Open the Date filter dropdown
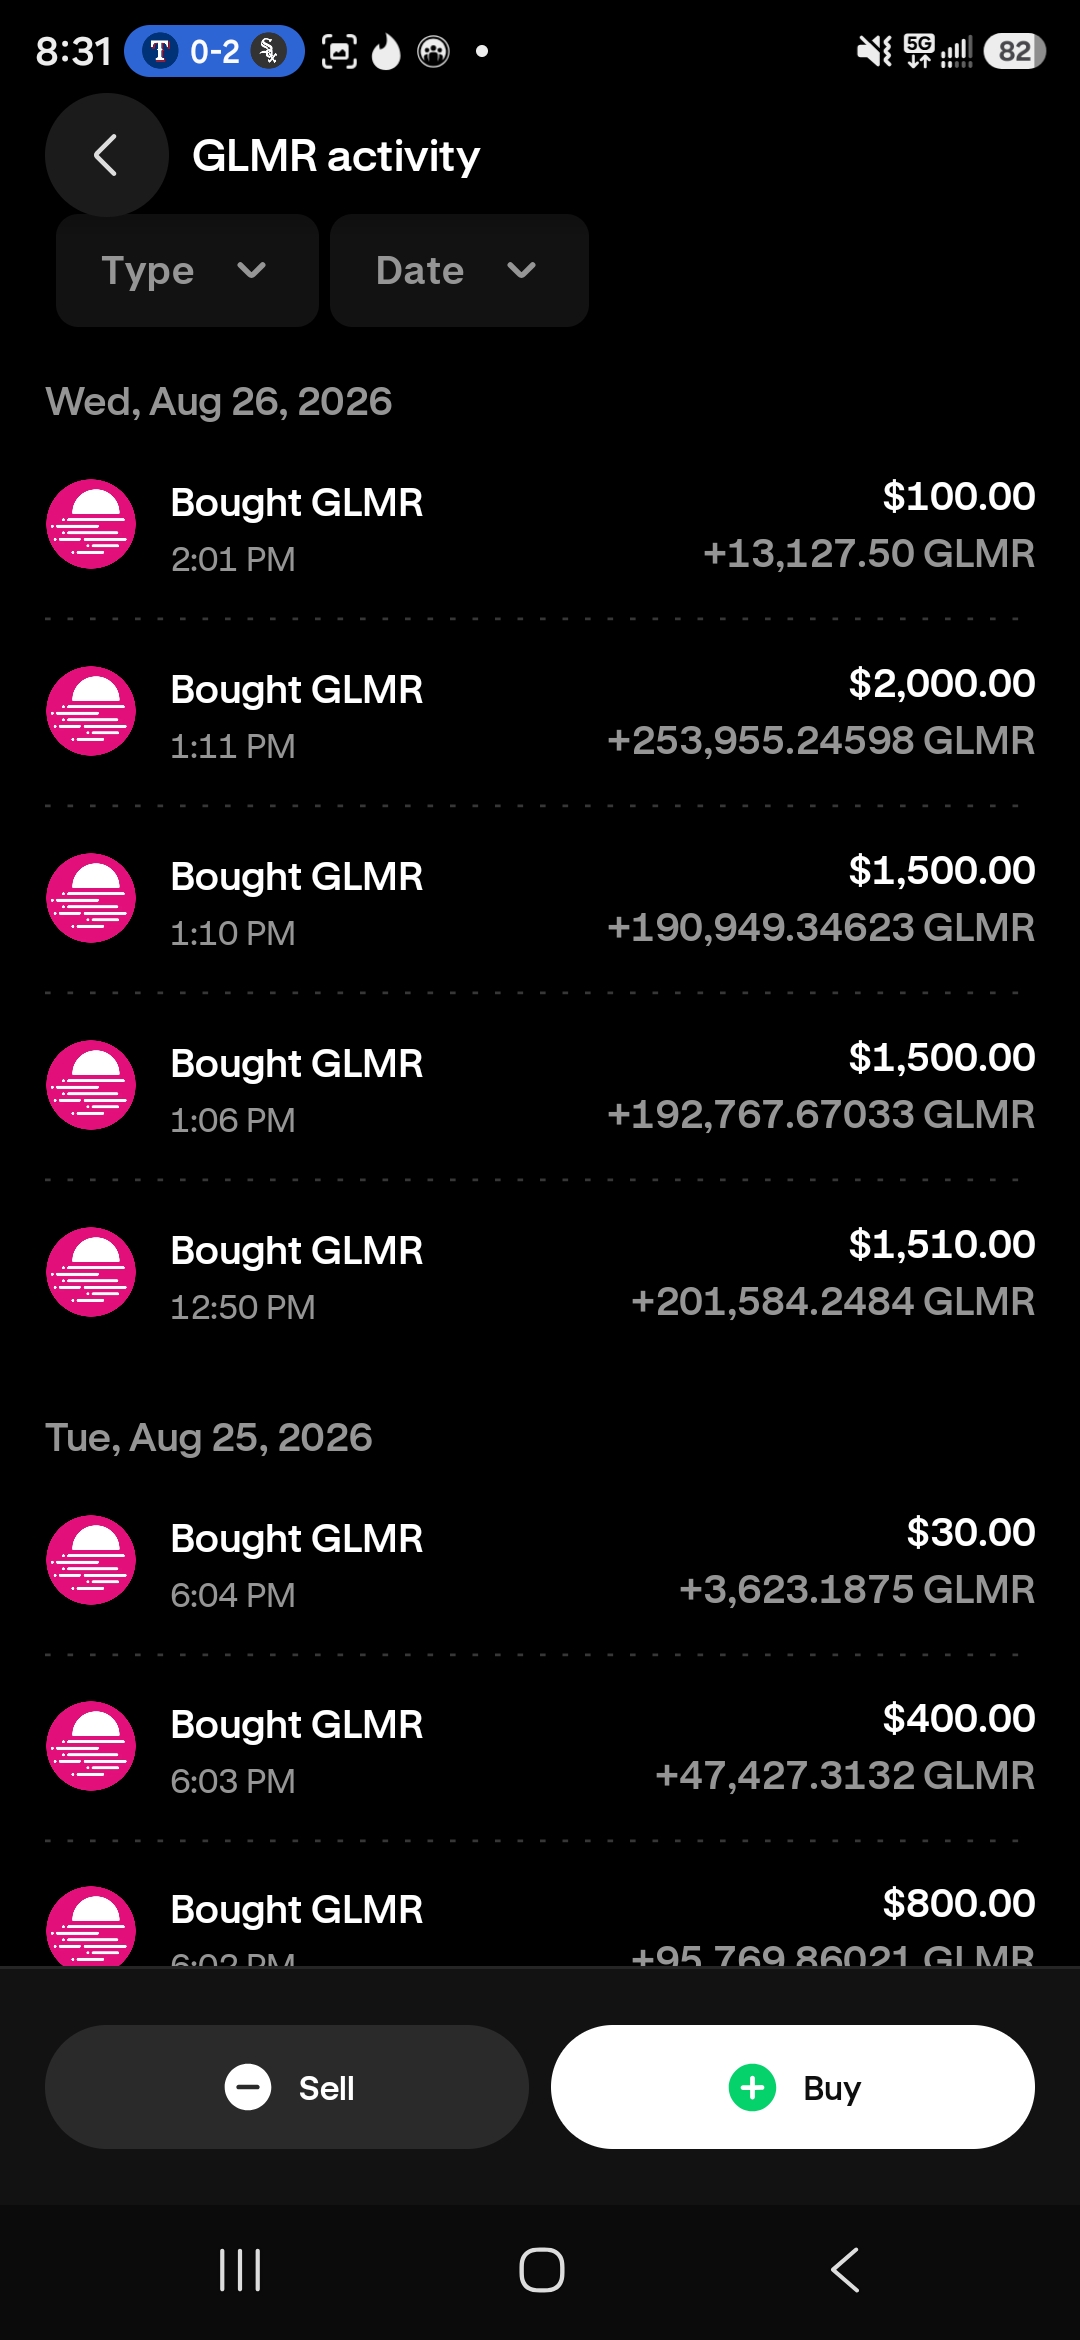The height and width of the screenshot is (2340, 1080). click(x=459, y=270)
